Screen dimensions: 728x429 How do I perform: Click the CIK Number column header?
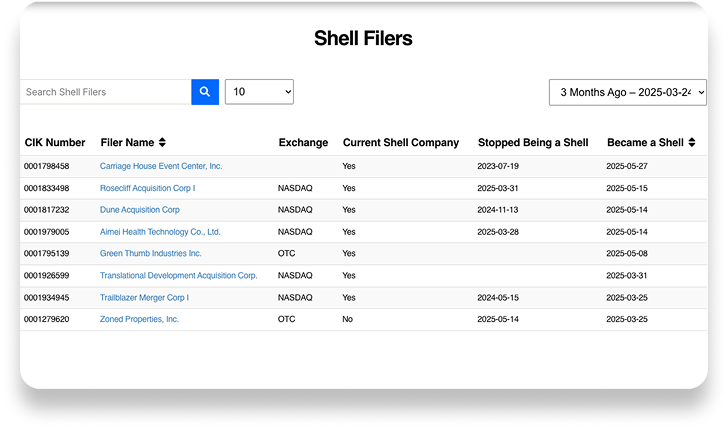click(55, 143)
